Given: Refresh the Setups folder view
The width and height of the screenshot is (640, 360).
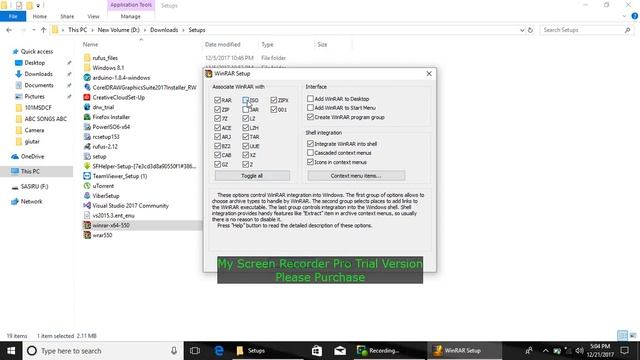Looking at the screenshot, I should click(x=530, y=30).
